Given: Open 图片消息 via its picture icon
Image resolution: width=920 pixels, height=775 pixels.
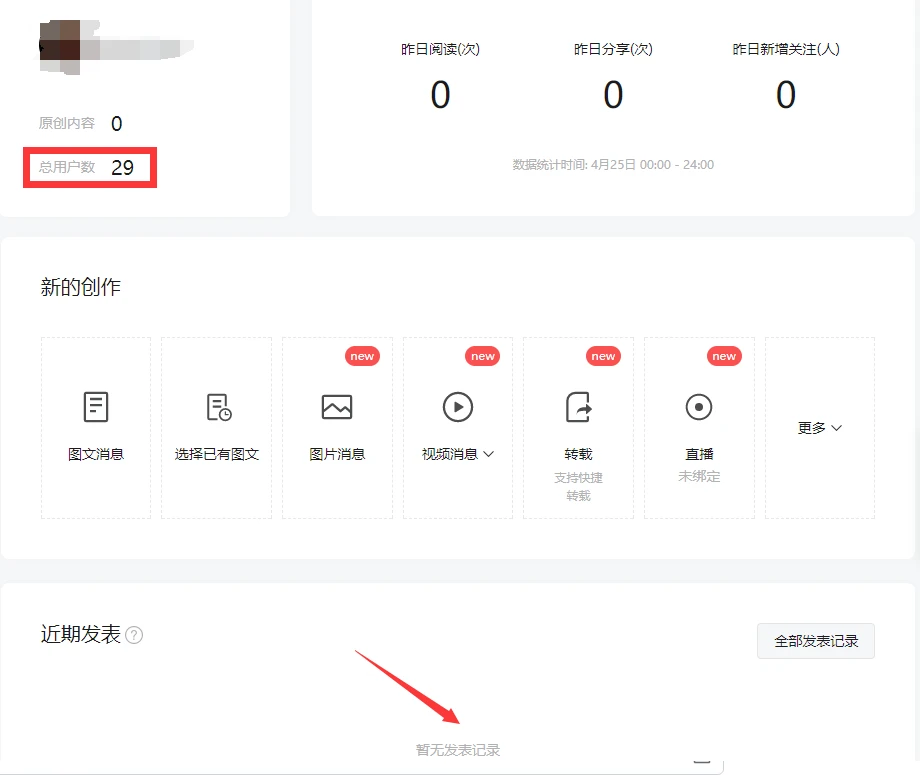Looking at the screenshot, I should (337, 407).
